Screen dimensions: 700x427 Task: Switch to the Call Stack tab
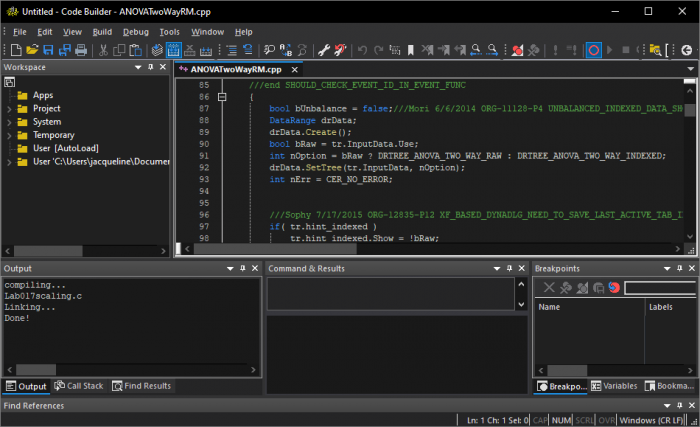coord(79,386)
